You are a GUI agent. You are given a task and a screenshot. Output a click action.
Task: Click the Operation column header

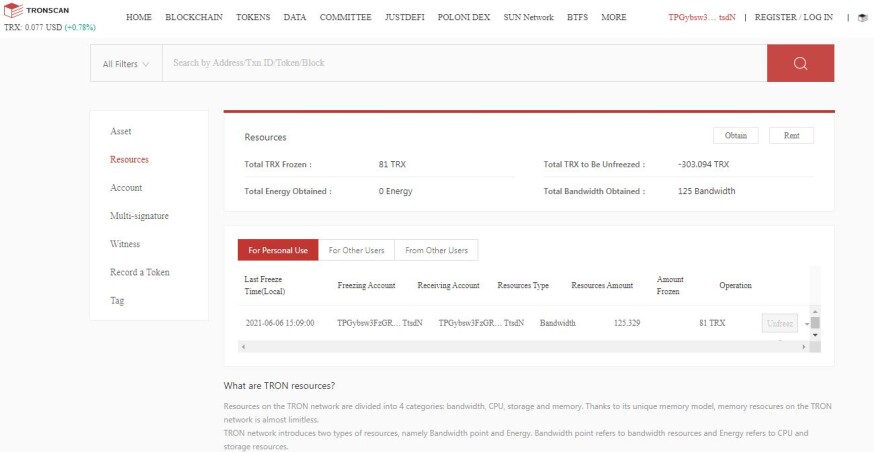click(x=735, y=285)
